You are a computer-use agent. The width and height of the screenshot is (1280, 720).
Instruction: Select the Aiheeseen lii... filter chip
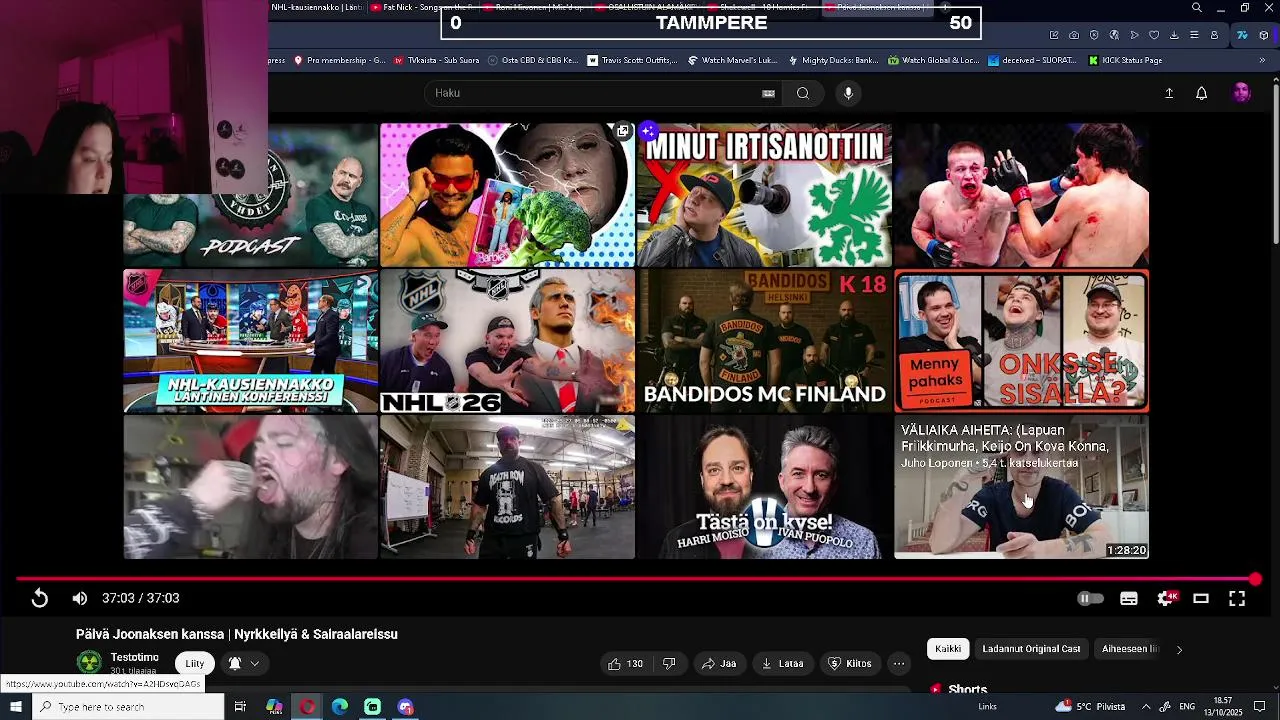1130,649
